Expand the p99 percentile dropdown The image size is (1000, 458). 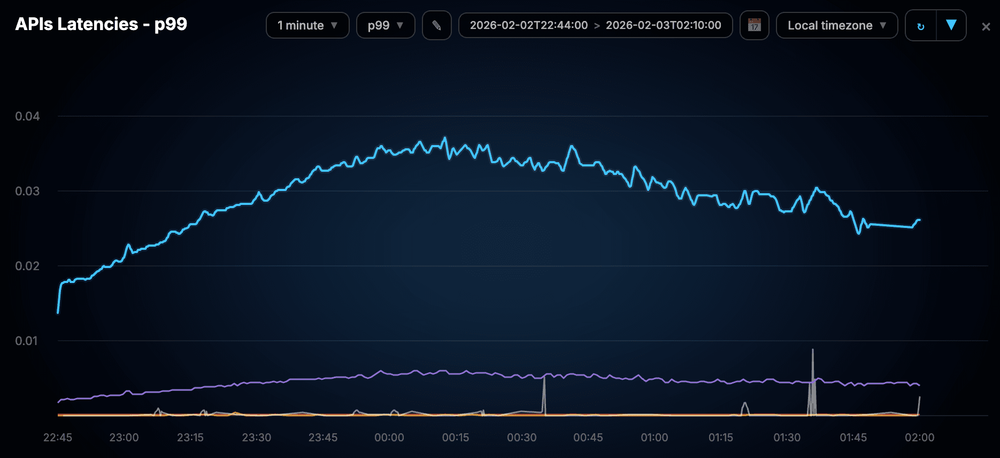click(385, 25)
